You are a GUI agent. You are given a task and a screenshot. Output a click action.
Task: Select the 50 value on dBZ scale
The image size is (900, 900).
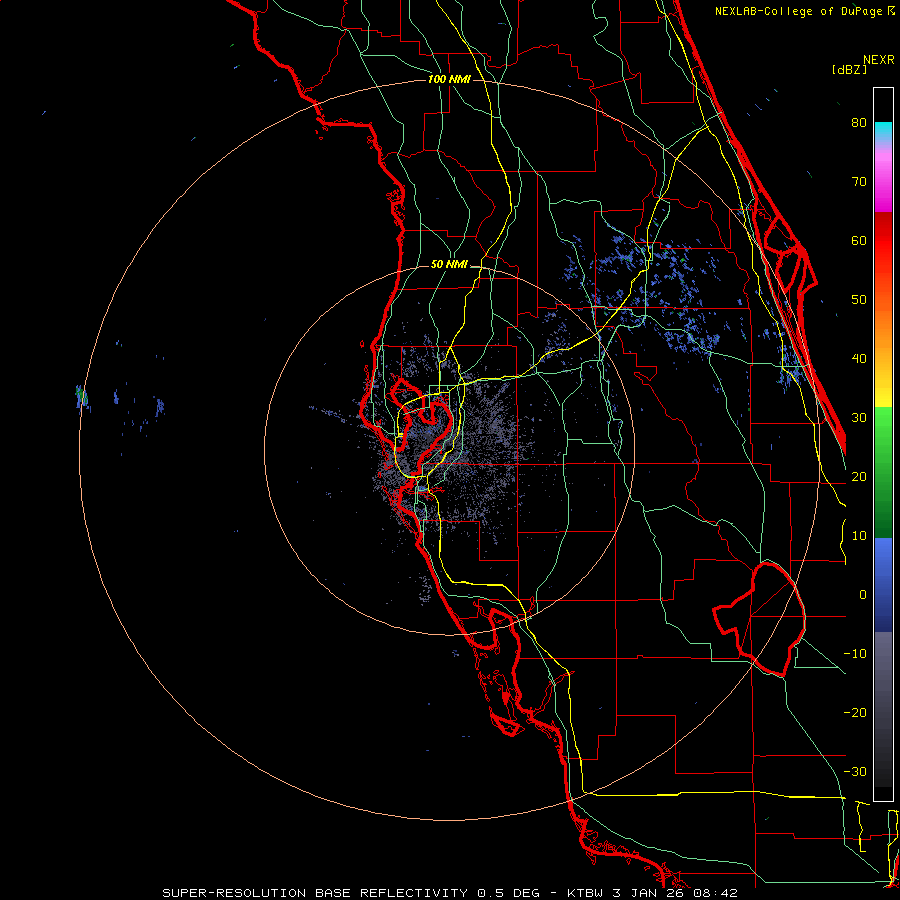[859, 300]
